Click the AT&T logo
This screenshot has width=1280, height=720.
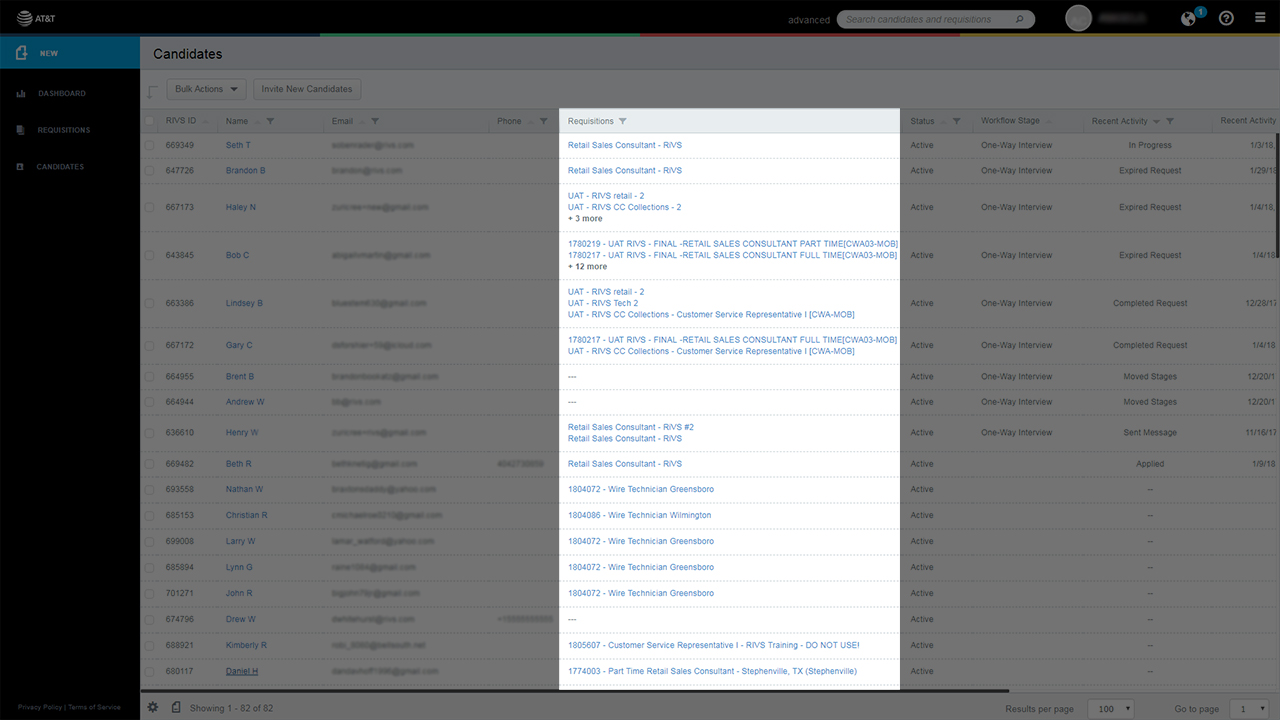pos(37,18)
